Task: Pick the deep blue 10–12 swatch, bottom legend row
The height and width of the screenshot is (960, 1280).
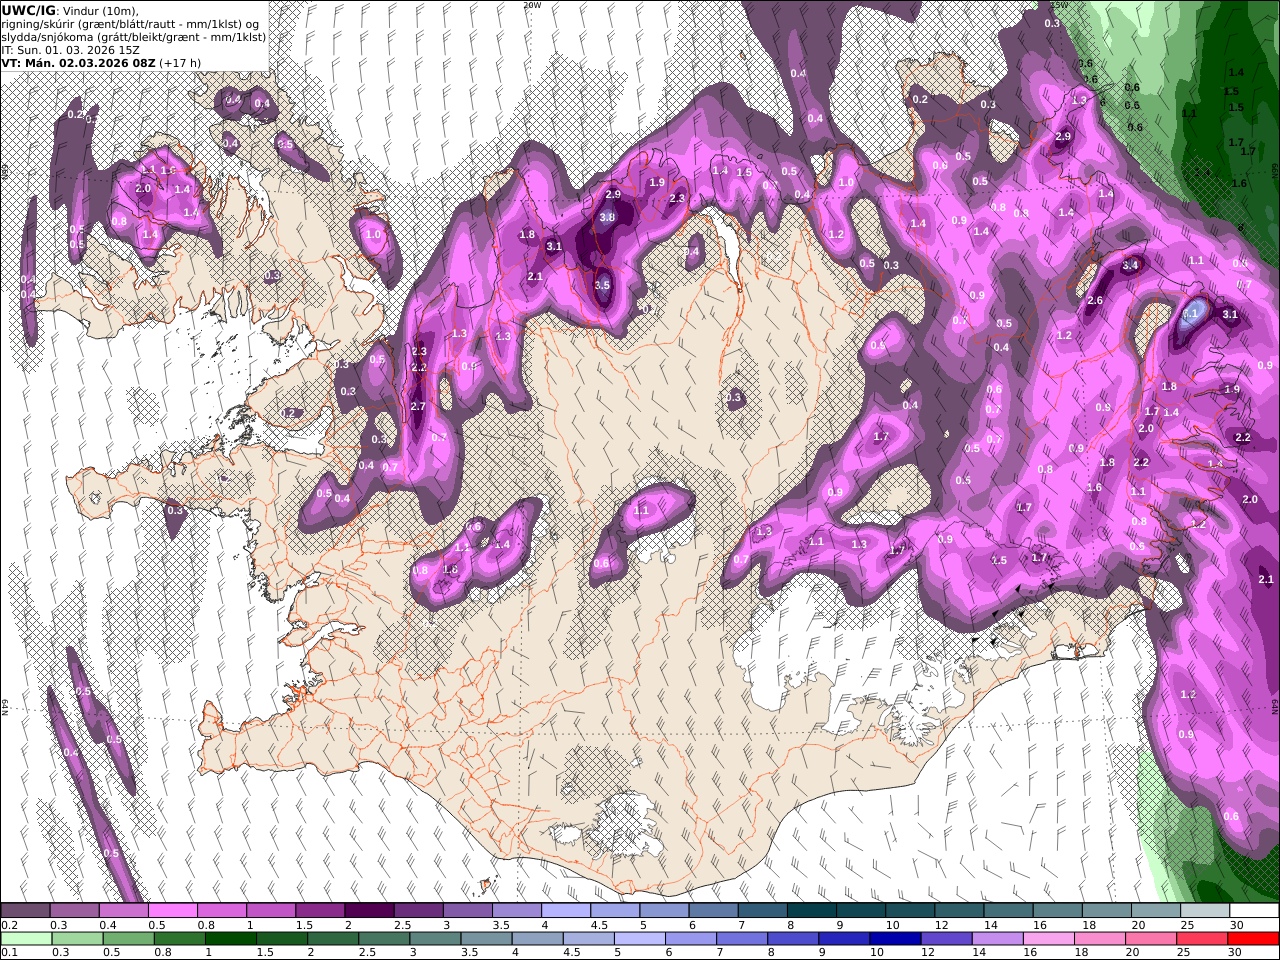Action: 893,939
